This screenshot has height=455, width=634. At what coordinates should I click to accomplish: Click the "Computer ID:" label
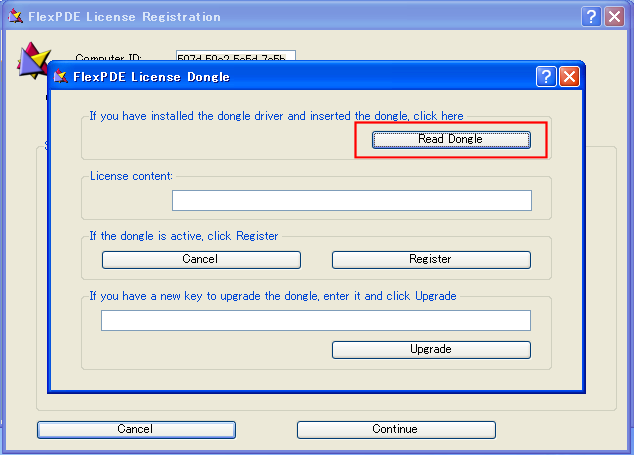(109, 59)
